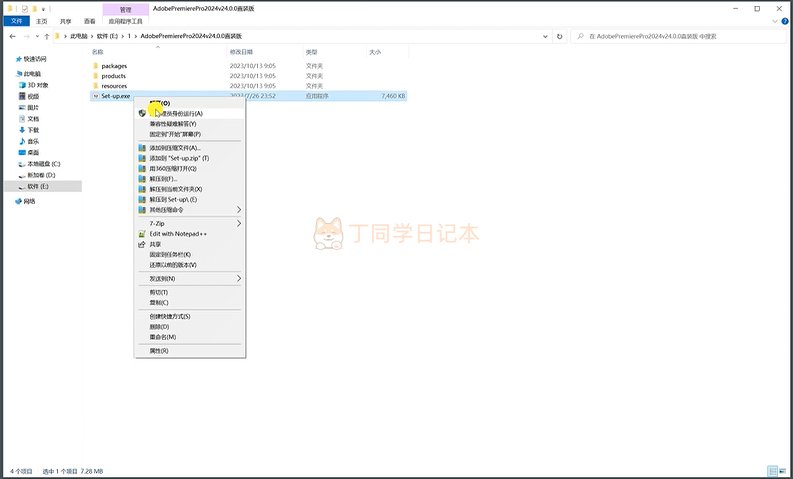Go up one folder level arrow
The width and height of the screenshot is (793, 479).
coord(47,36)
